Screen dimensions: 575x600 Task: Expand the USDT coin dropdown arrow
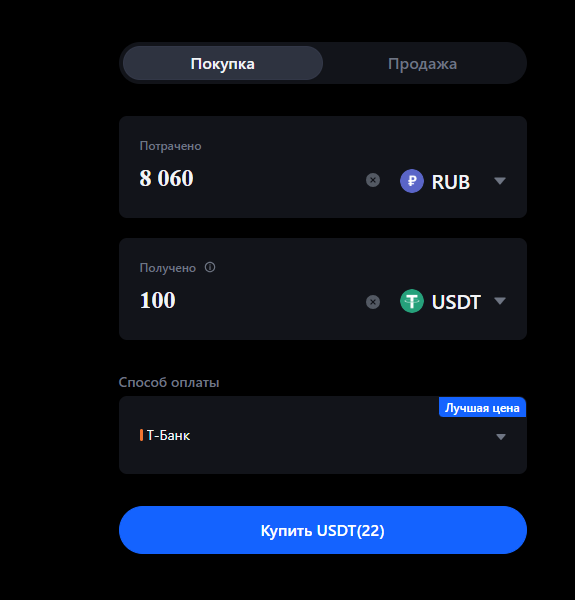click(500, 301)
